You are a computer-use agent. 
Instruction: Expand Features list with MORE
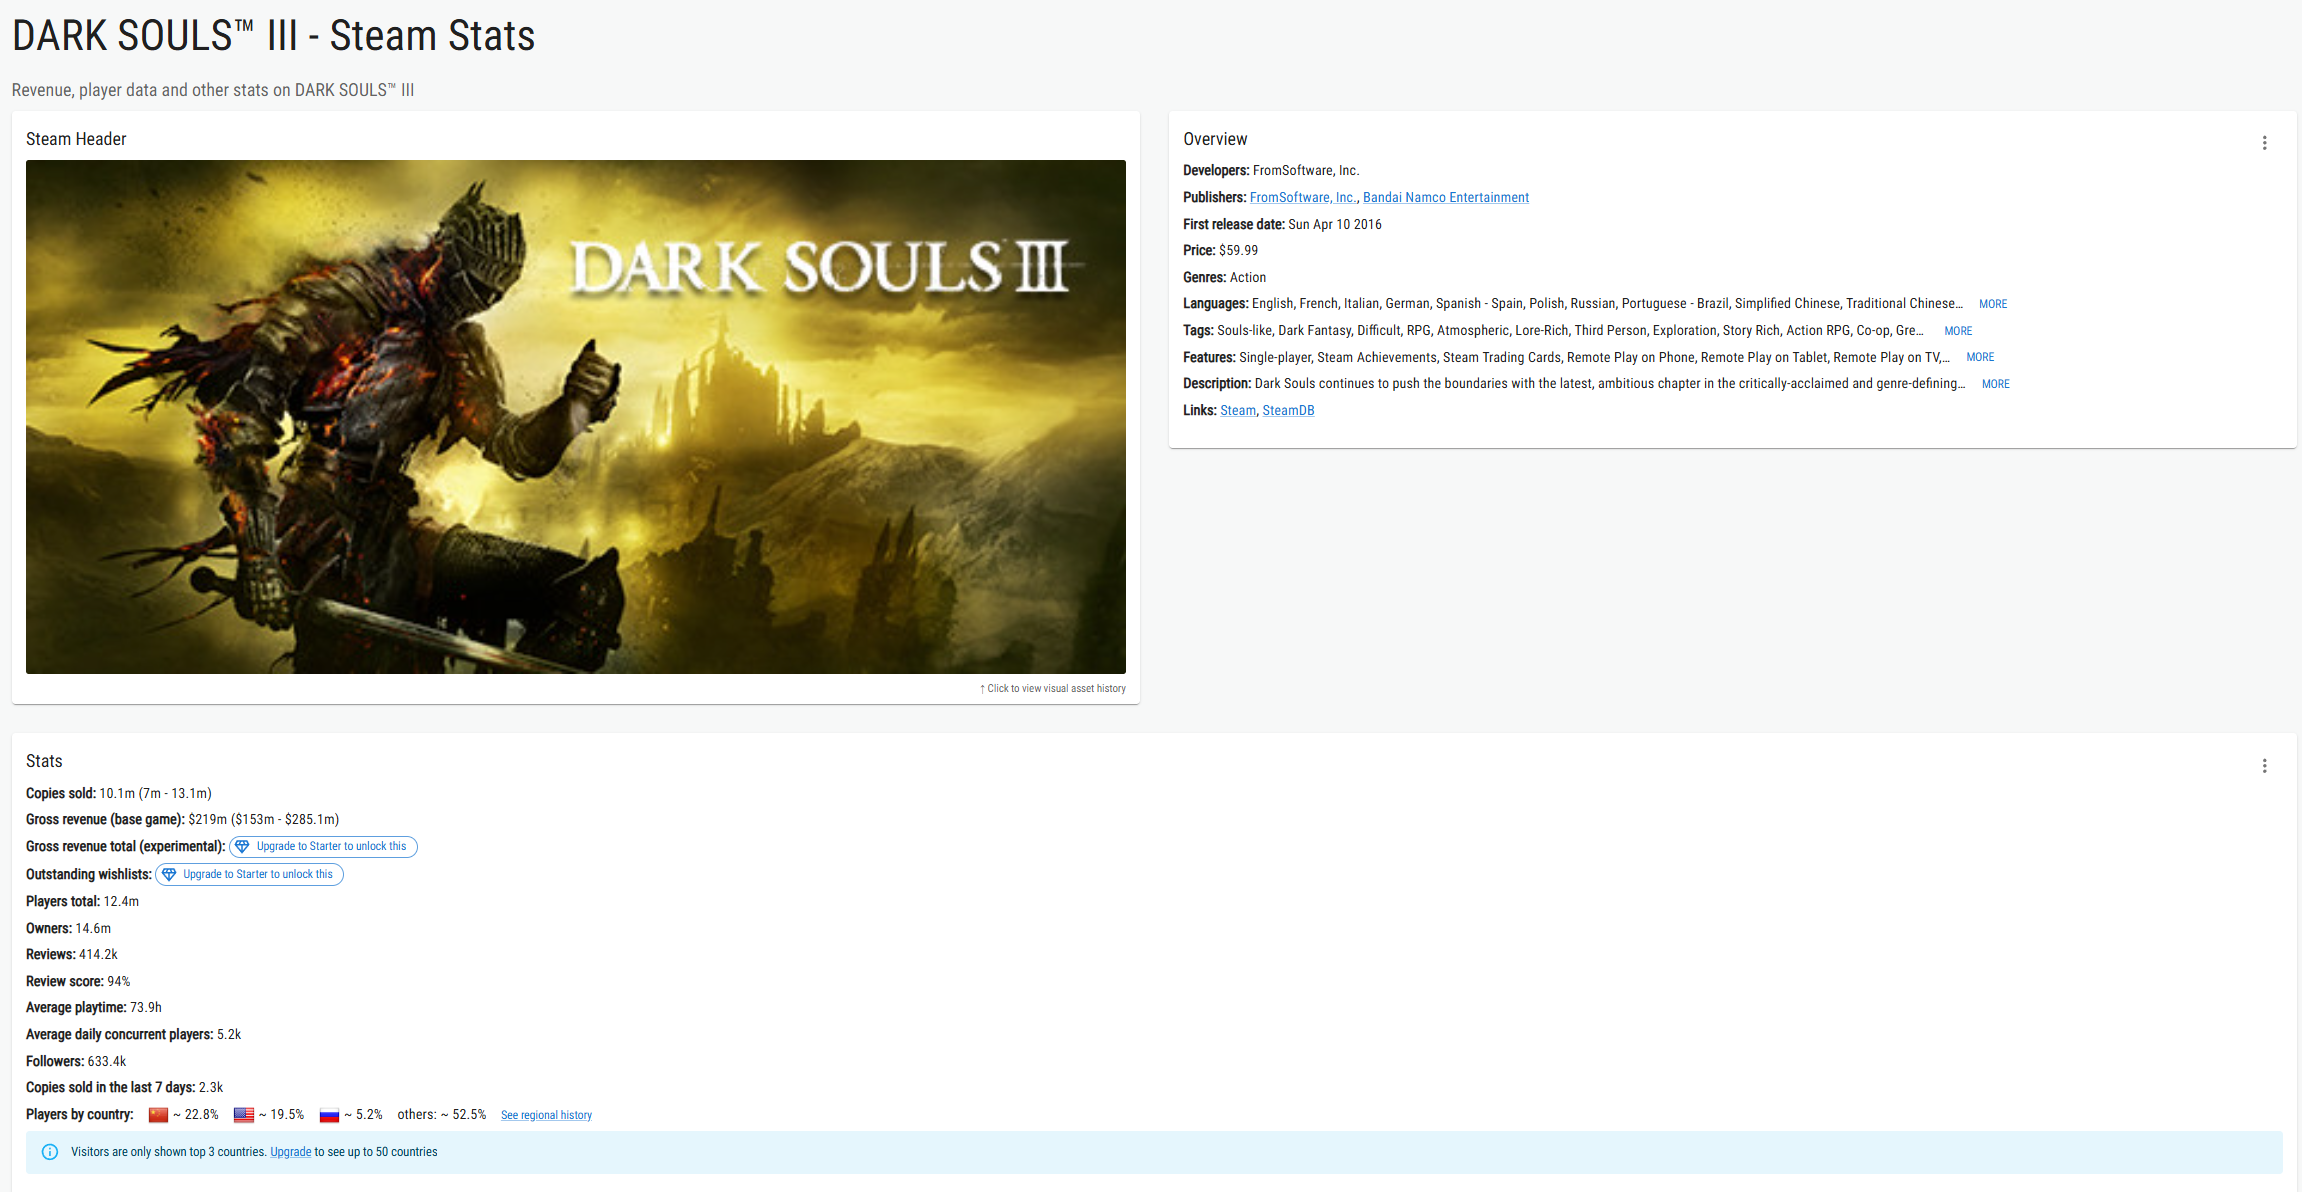[1980, 357]
